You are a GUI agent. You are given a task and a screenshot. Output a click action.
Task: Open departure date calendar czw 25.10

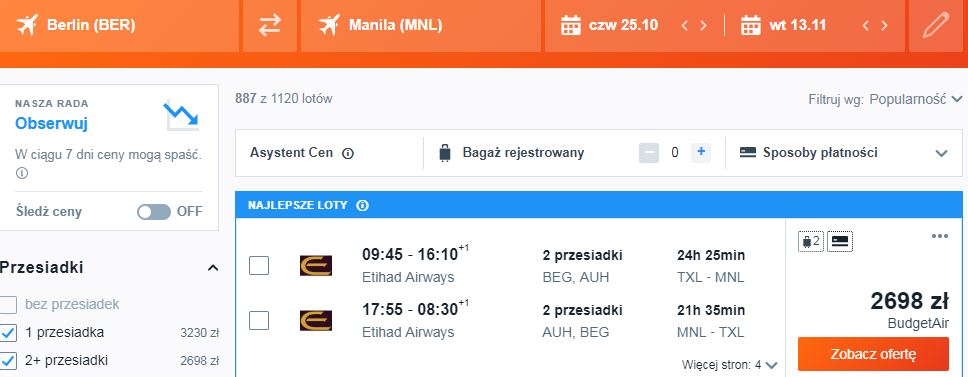[610, 26]
